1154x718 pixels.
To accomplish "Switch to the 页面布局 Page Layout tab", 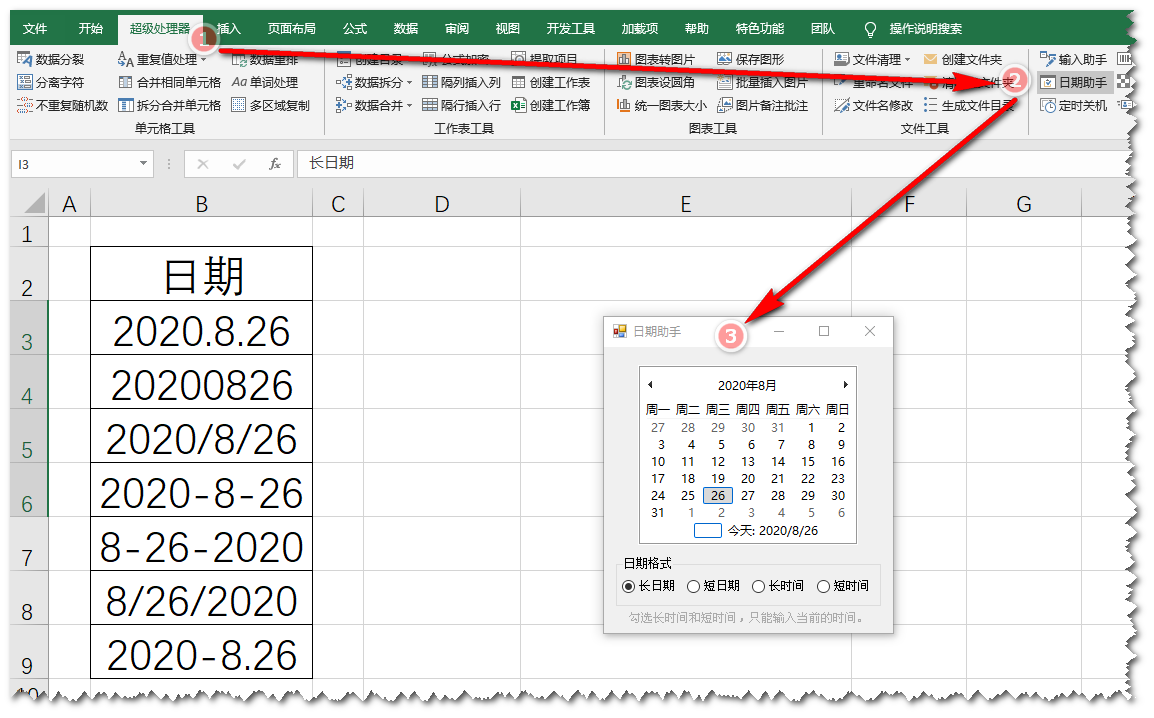I will click(291, 29).
